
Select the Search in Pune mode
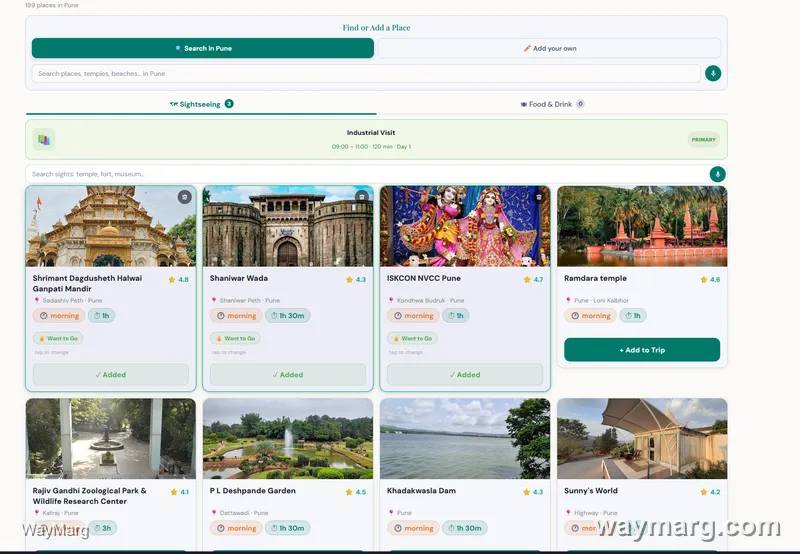(x=203, y=48)
